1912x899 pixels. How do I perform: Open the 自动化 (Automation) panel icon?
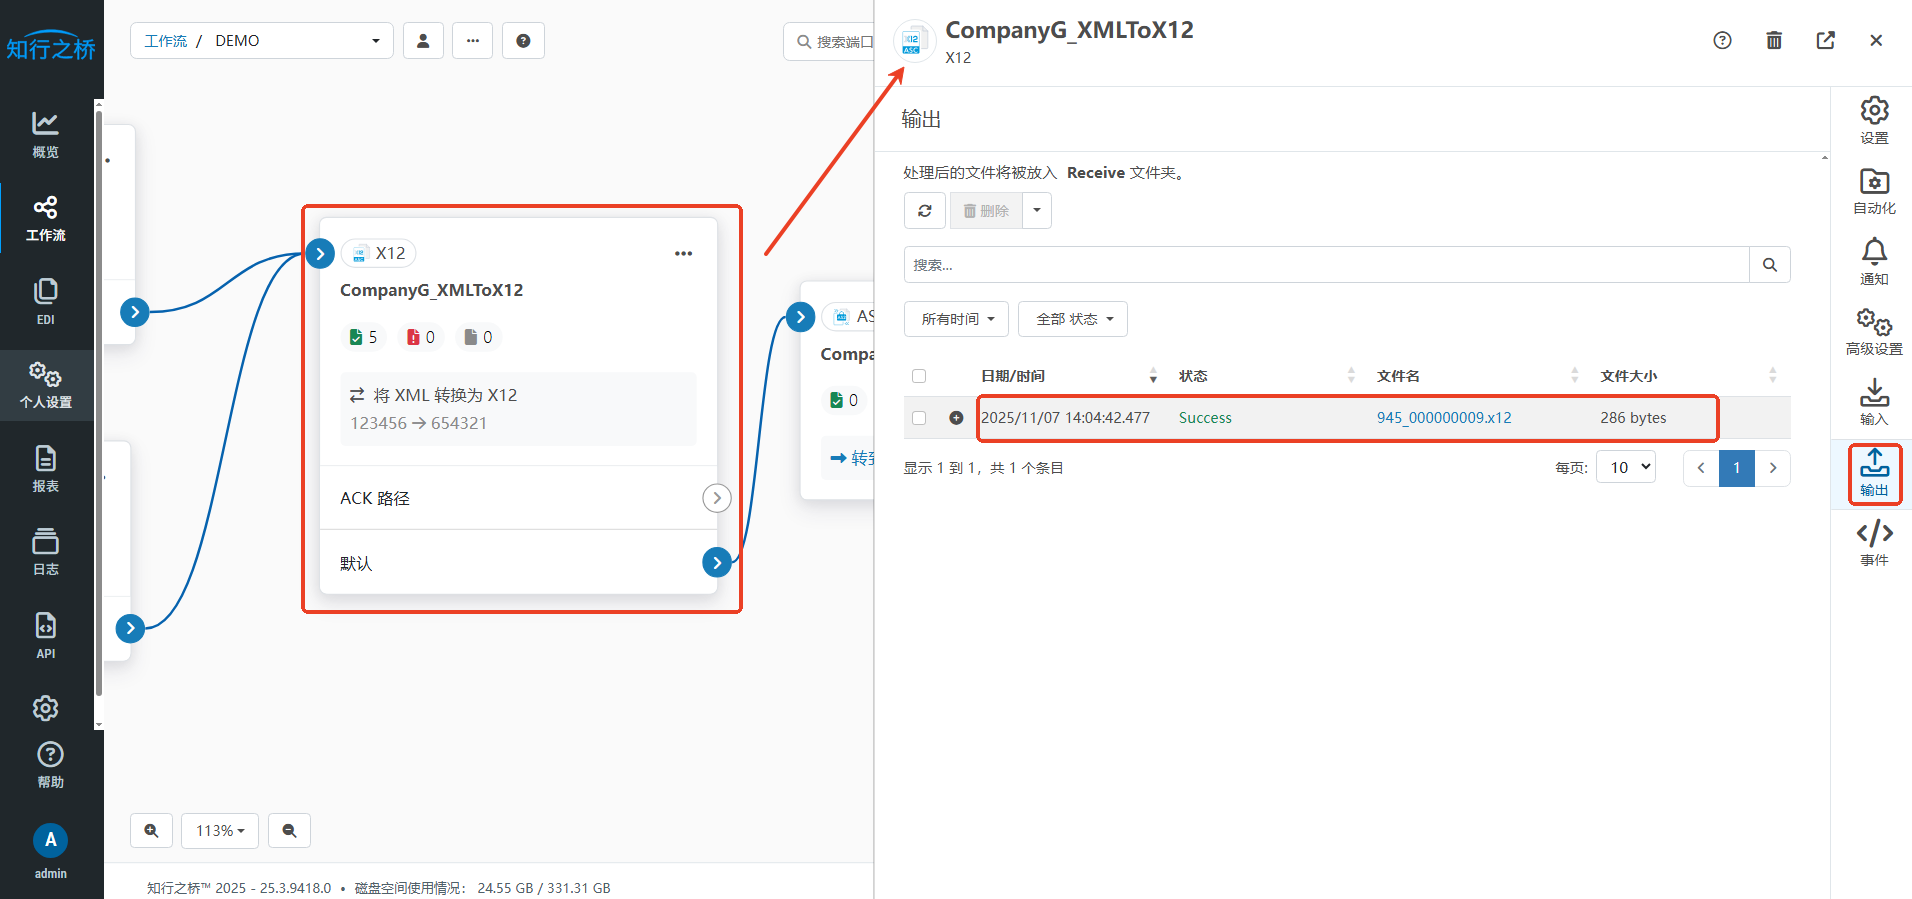point(1874,191)
